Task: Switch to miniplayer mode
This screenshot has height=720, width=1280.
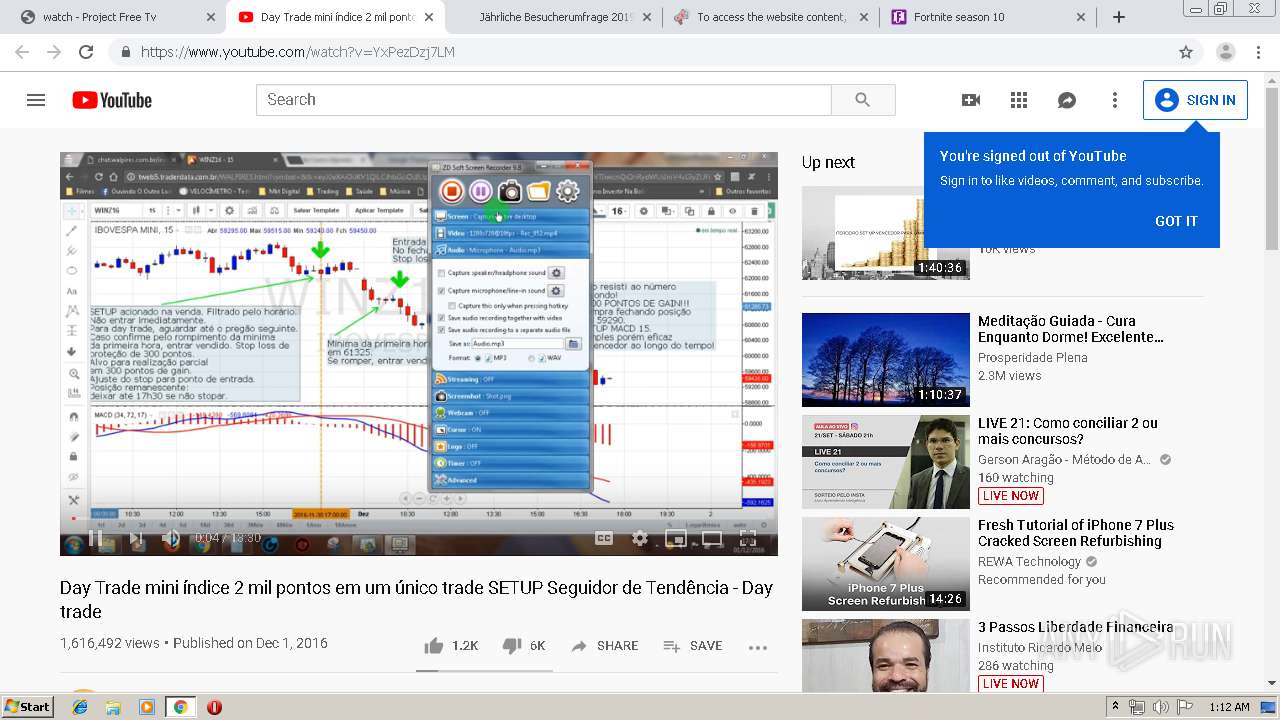Action: 676,538
